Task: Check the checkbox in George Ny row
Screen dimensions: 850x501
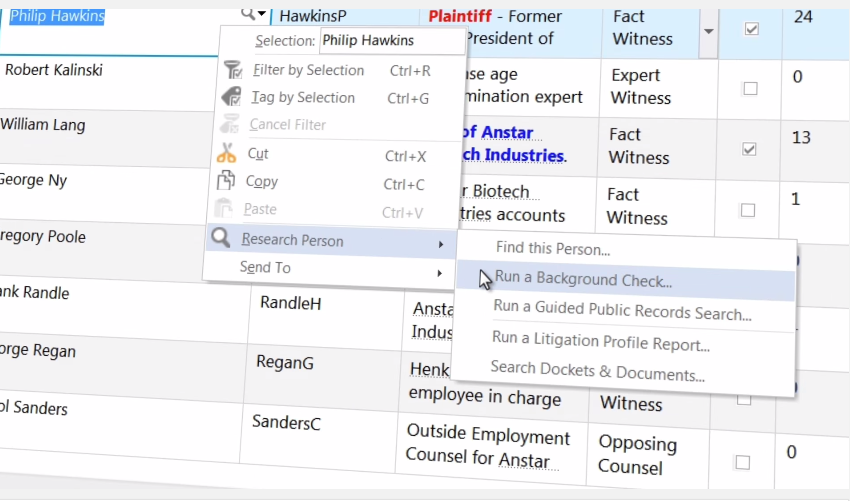Action: 748,210
